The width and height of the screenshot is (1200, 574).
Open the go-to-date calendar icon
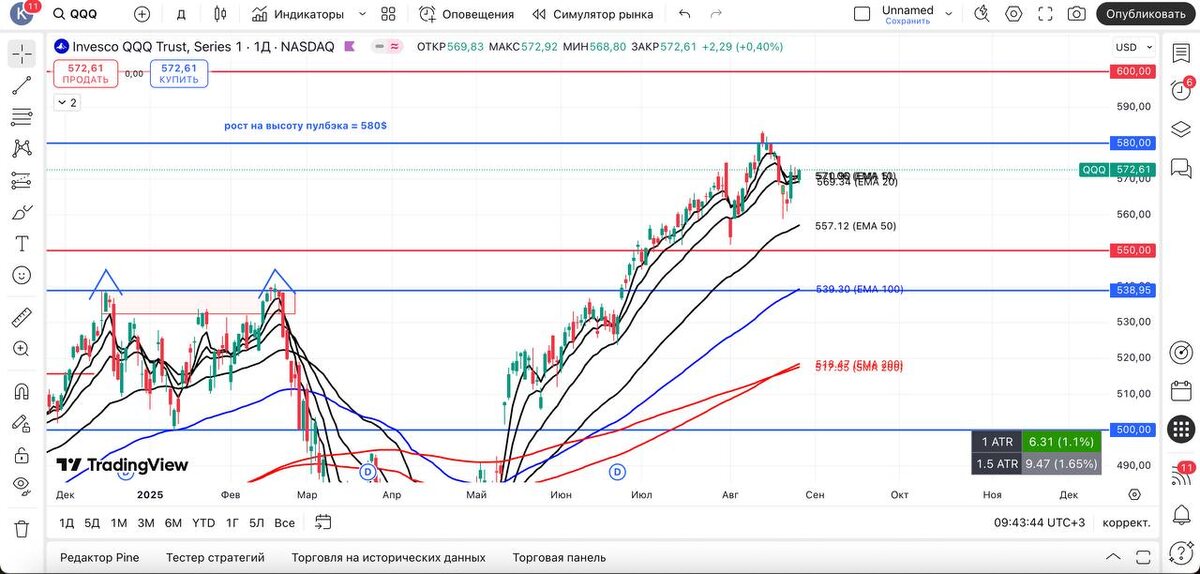click(323, 522)
